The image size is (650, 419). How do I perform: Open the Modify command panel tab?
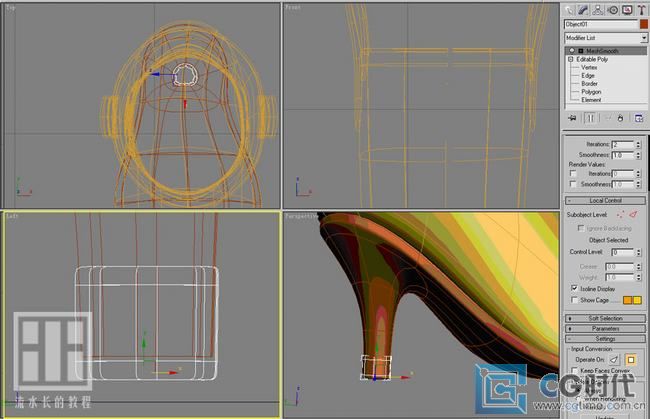(x=583, y=10)
